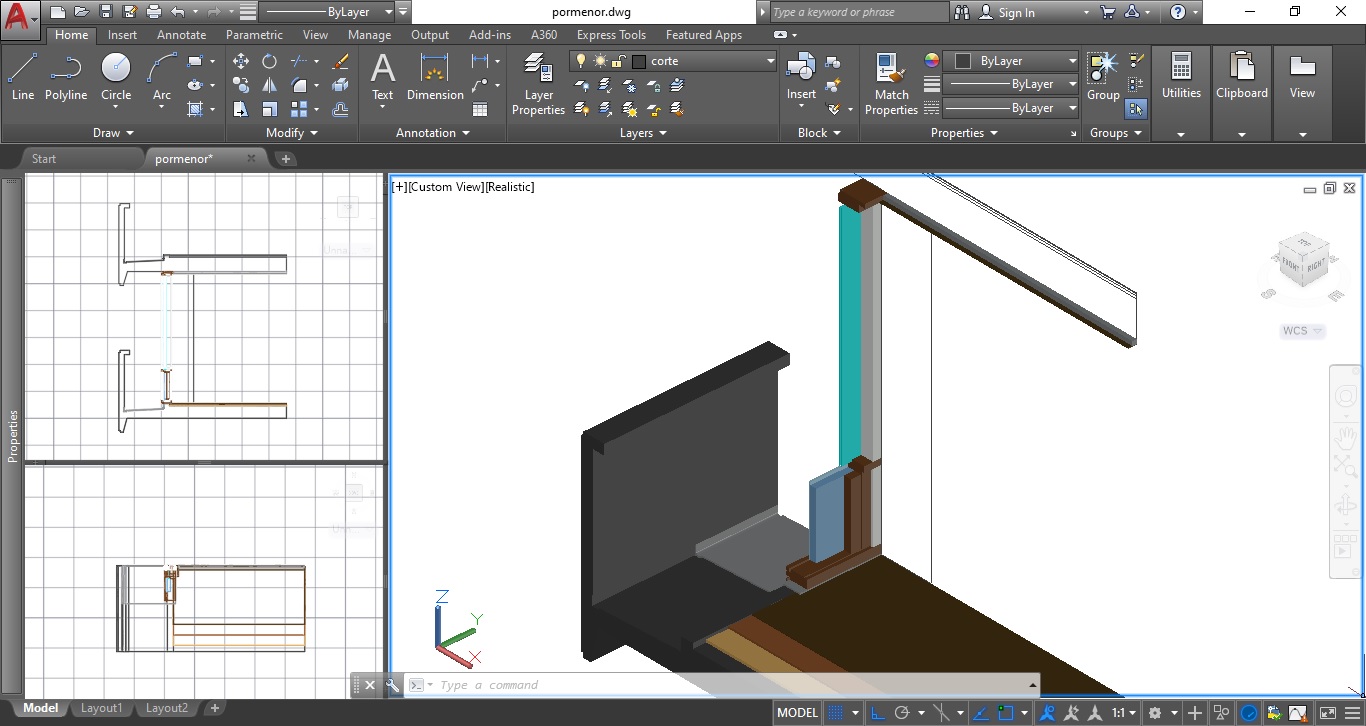Click the Group tool icon
The height and width of the screenshot is (726, 1366).
click(1103, 78)
